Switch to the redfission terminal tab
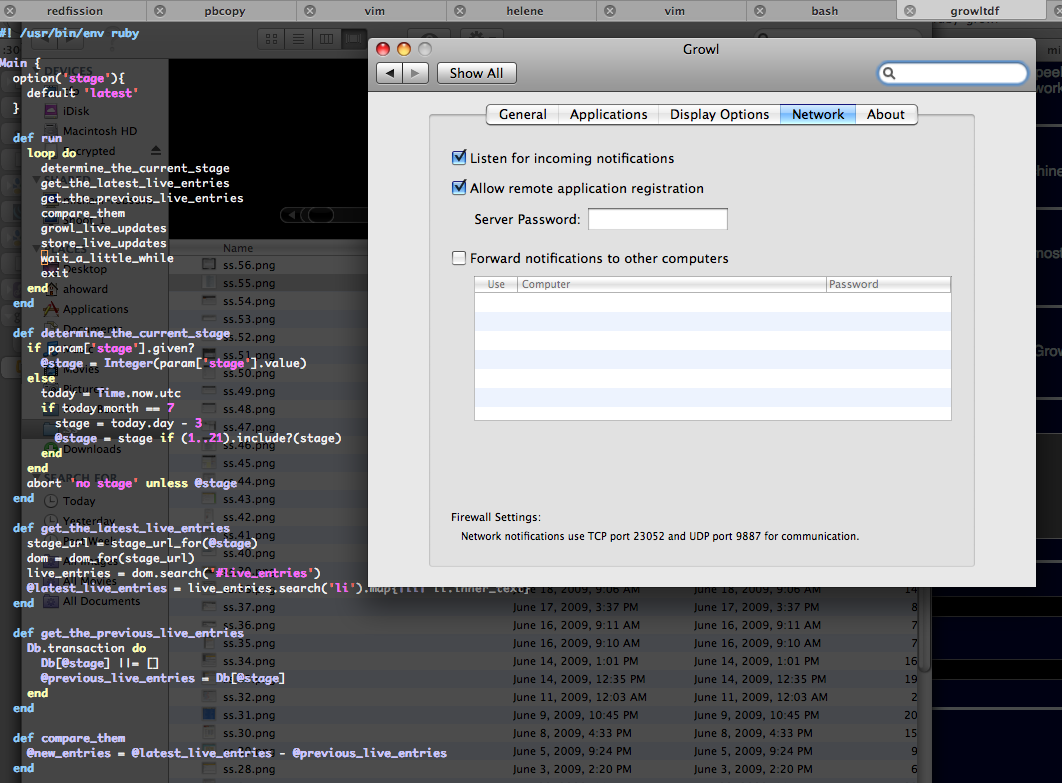Screen dimensions: 1062x783 click(75, 11)
